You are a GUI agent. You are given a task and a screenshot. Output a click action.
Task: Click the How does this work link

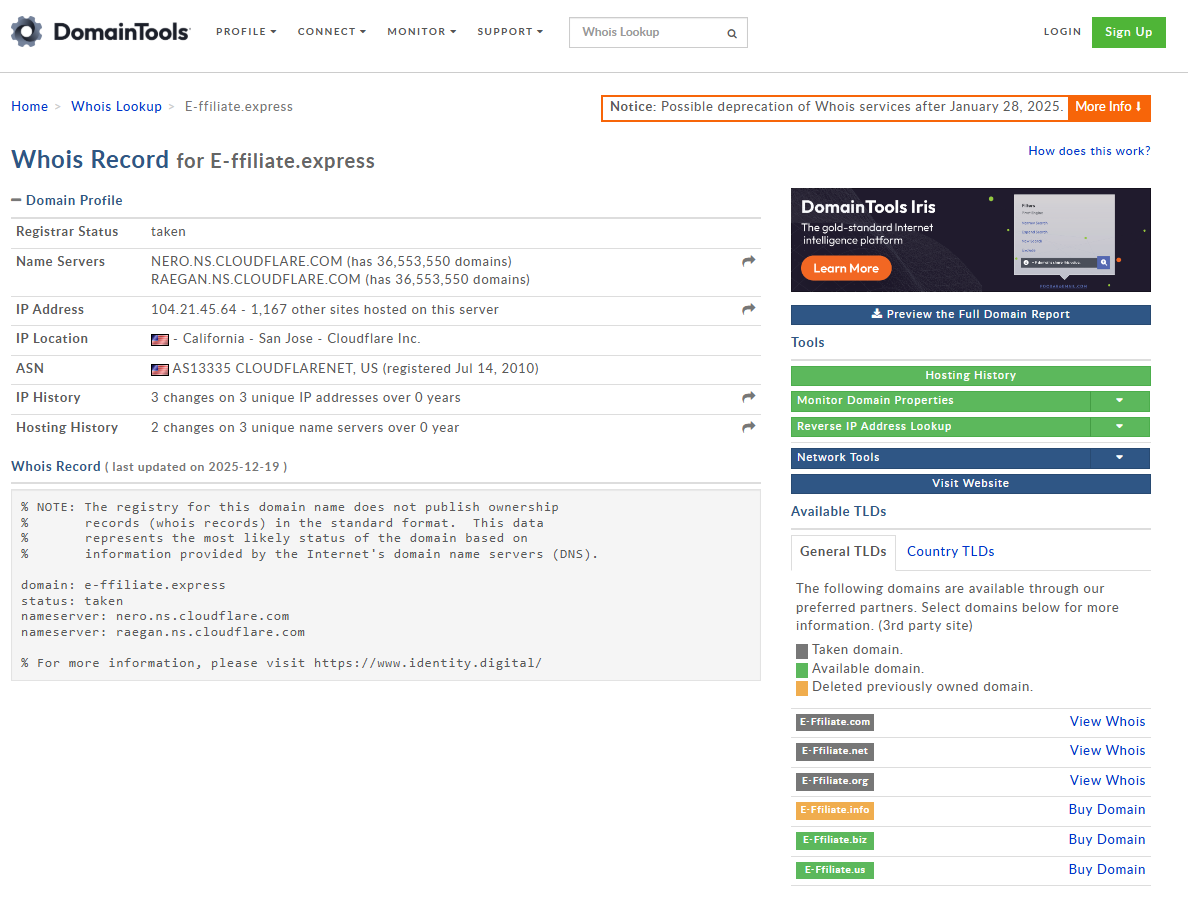click(1089, 150)
